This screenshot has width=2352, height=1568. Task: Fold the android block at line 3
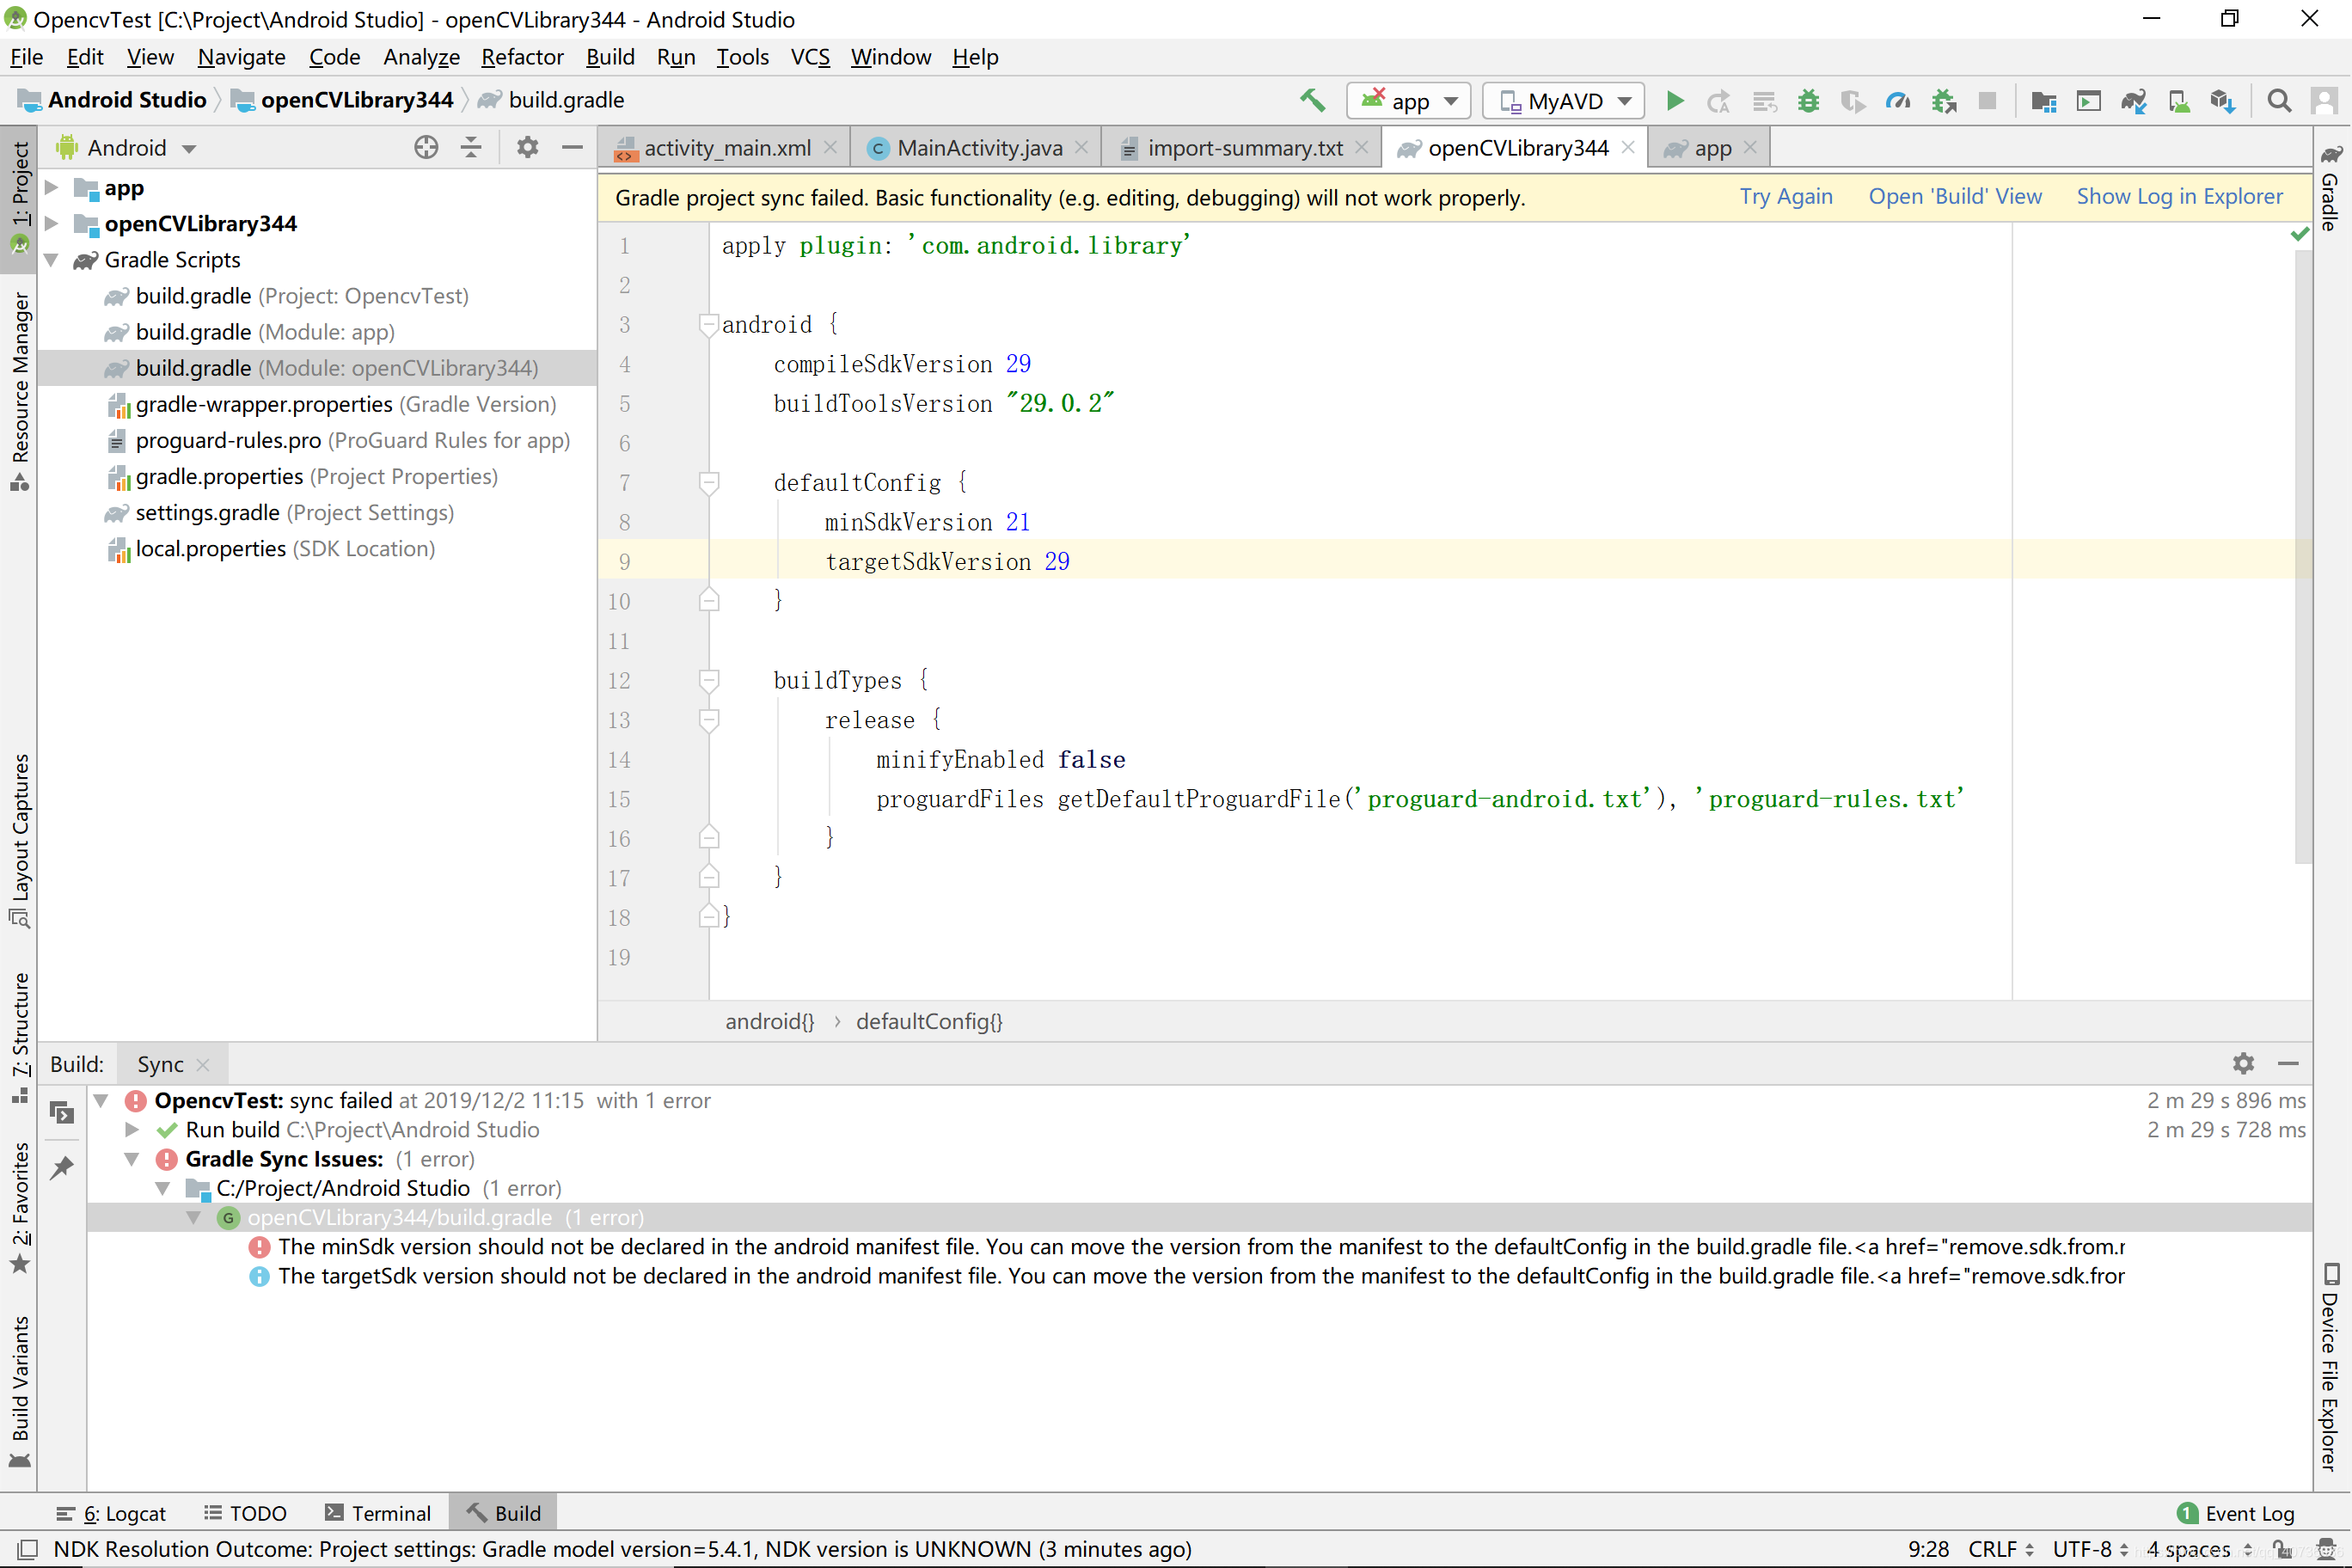(709, 324)
